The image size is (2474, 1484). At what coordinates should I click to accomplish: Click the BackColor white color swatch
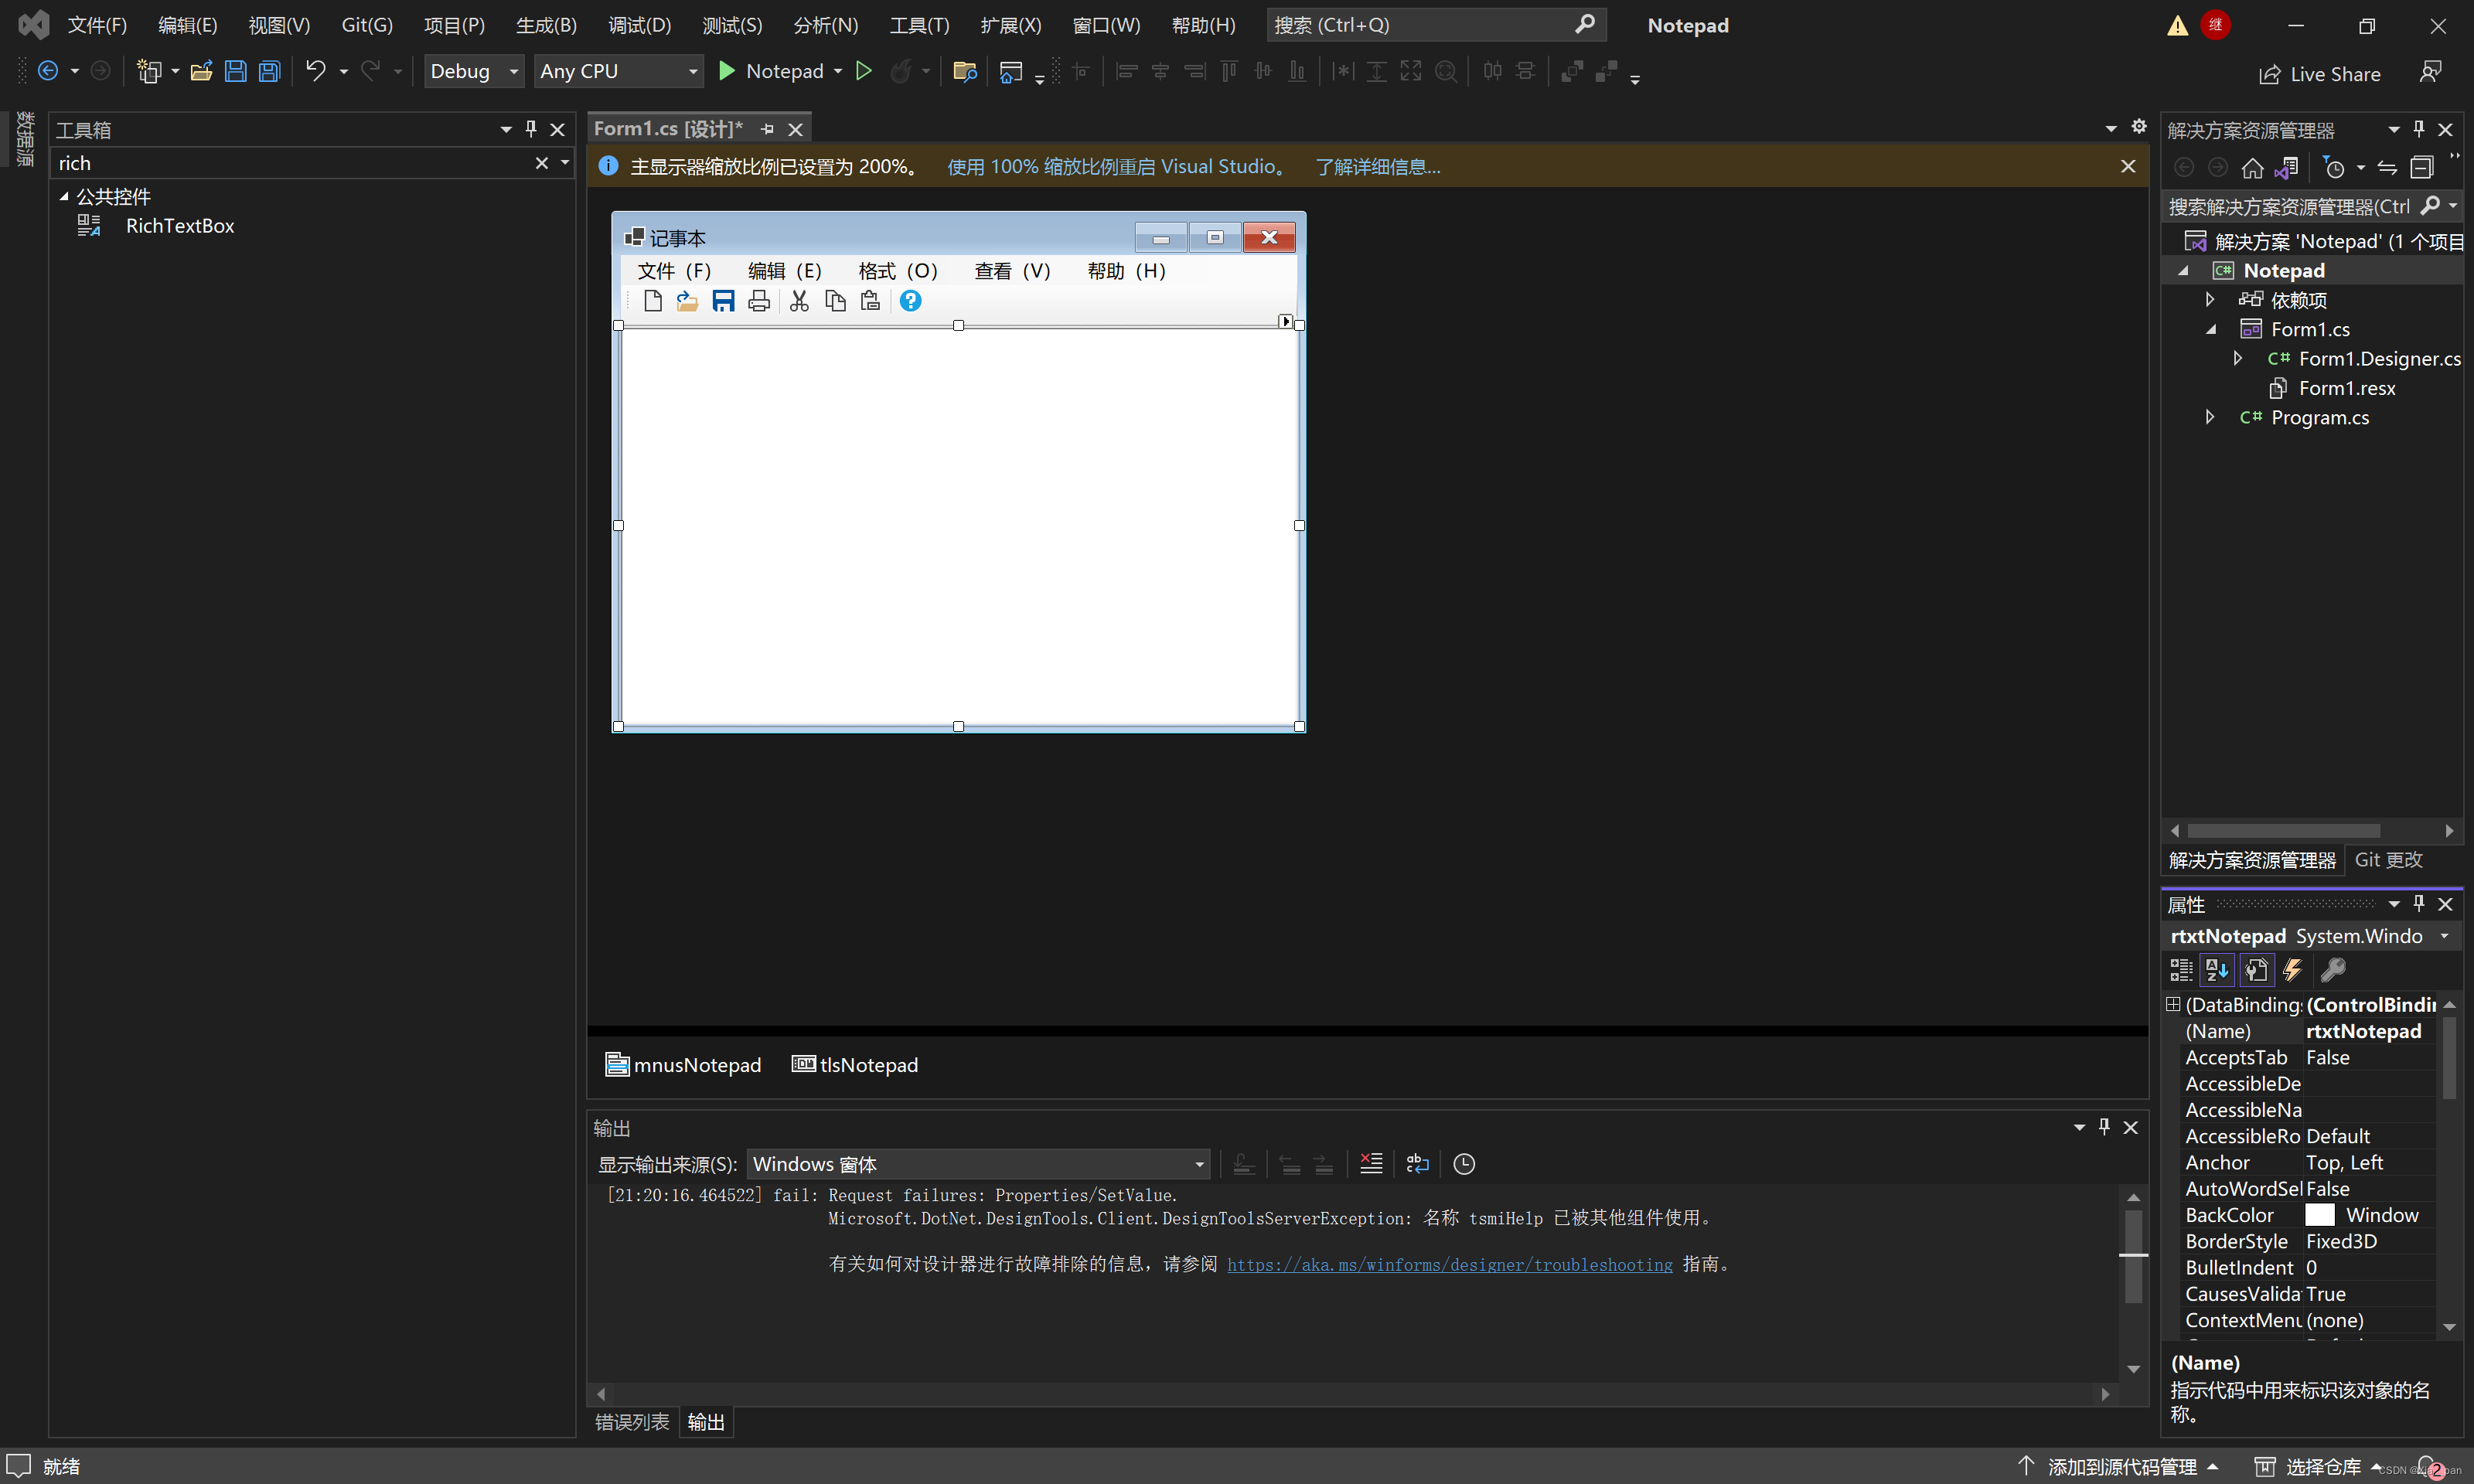click(x=2319, y=1215)
